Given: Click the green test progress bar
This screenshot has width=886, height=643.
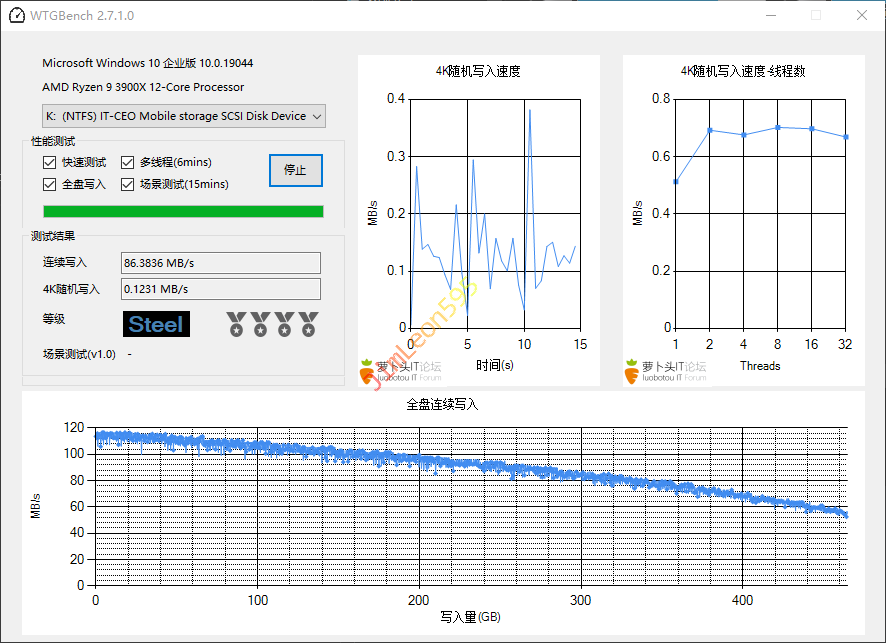Looking at the screenshot, I should tap(183, 211).
